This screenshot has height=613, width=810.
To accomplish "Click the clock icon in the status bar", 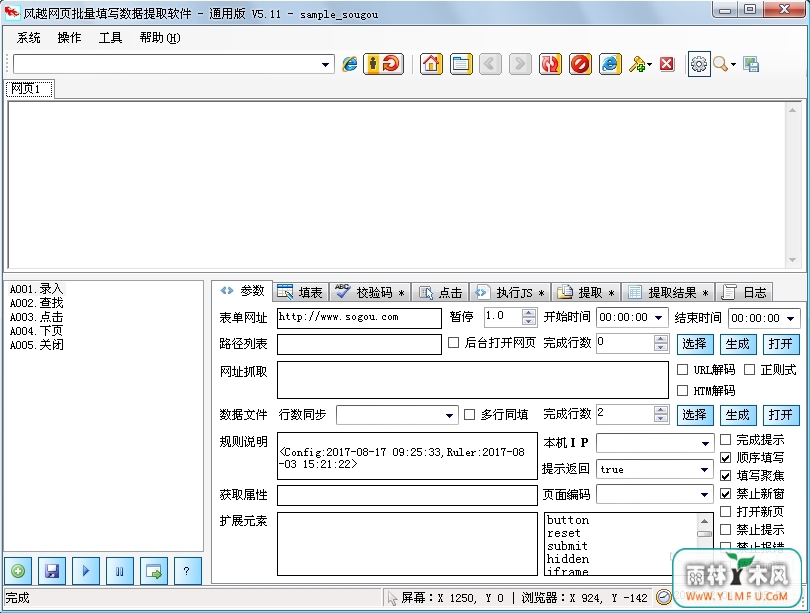I will [x=663, y=598].
